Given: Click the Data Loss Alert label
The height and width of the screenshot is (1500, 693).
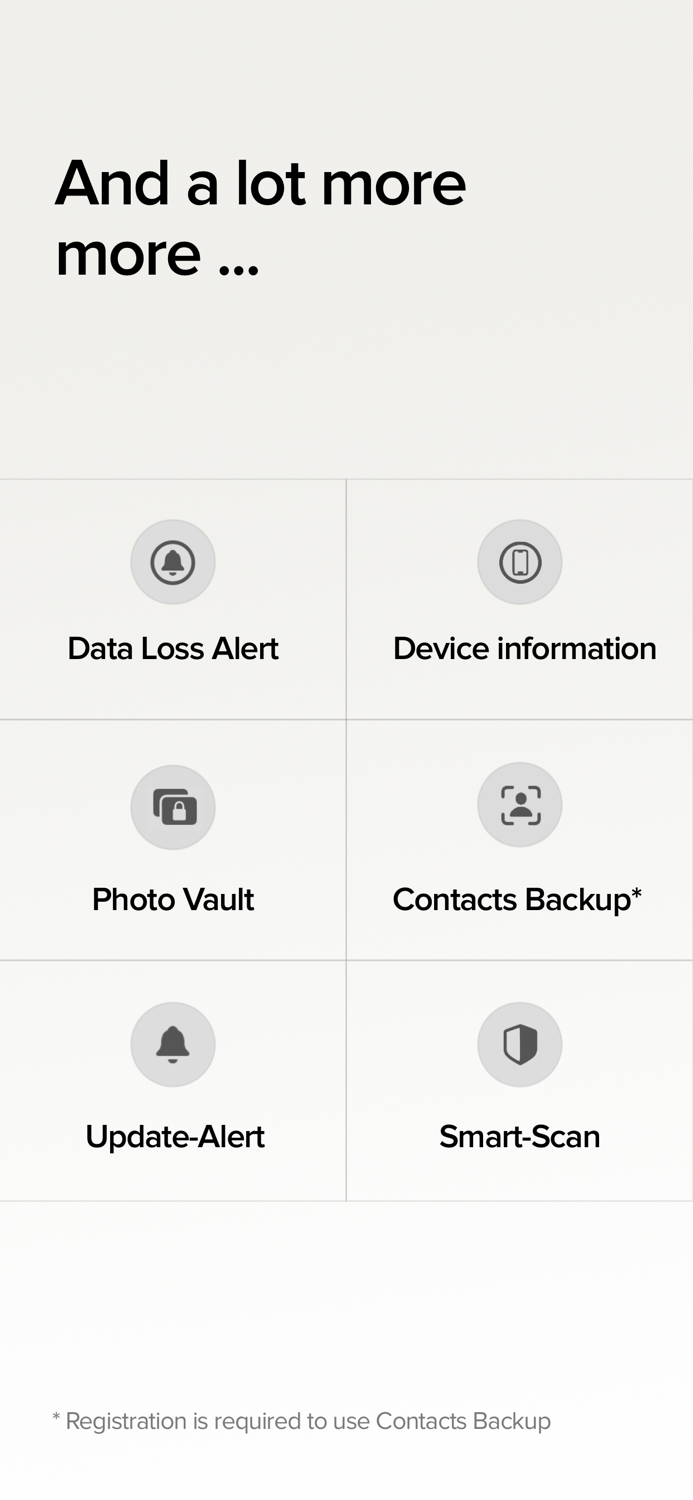Looking at the screenshot, I should pos(172,648).
